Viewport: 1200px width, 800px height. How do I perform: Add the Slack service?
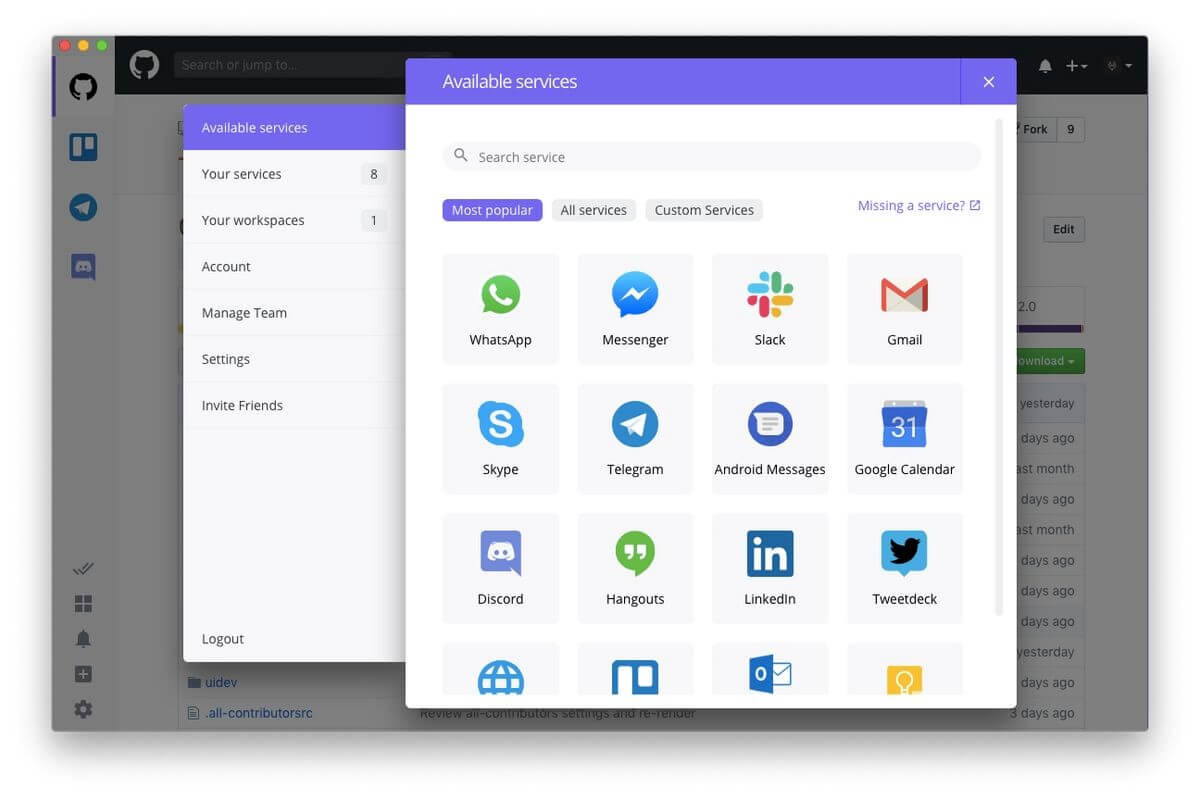pos(769,308)
